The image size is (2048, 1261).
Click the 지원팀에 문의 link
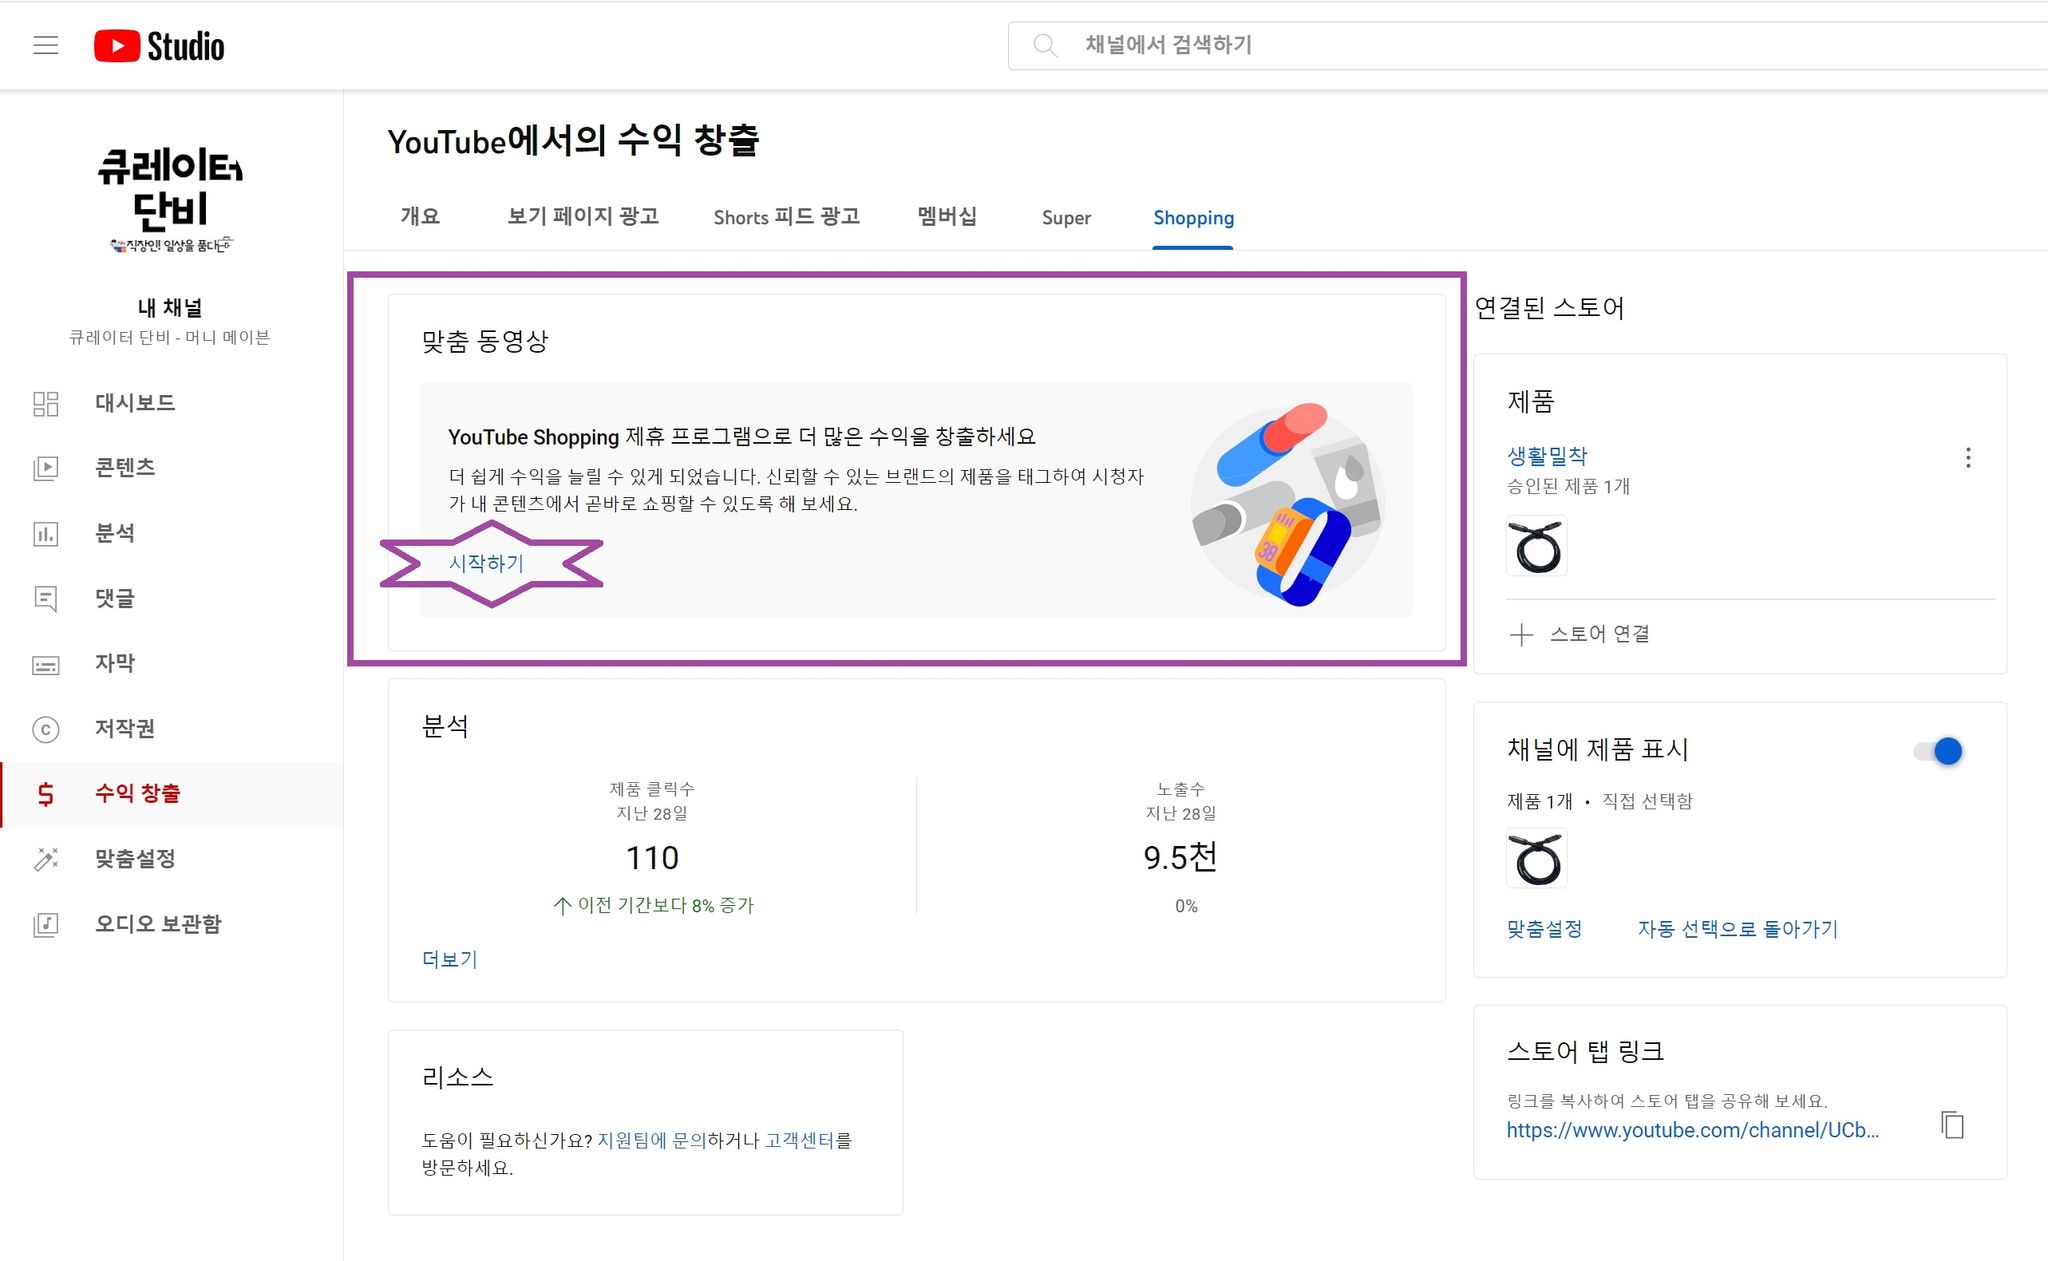coord(652,1140)
